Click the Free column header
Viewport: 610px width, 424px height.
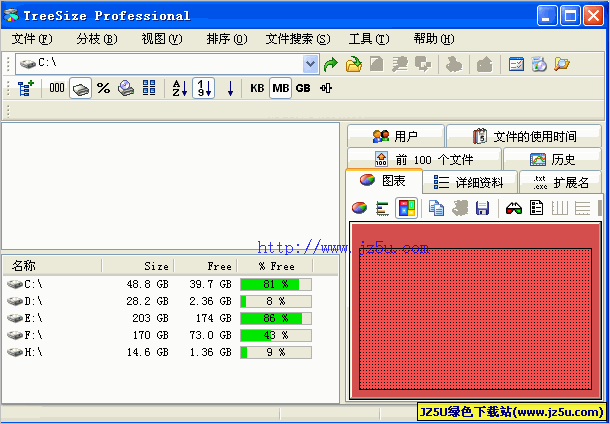coord(206,266)
